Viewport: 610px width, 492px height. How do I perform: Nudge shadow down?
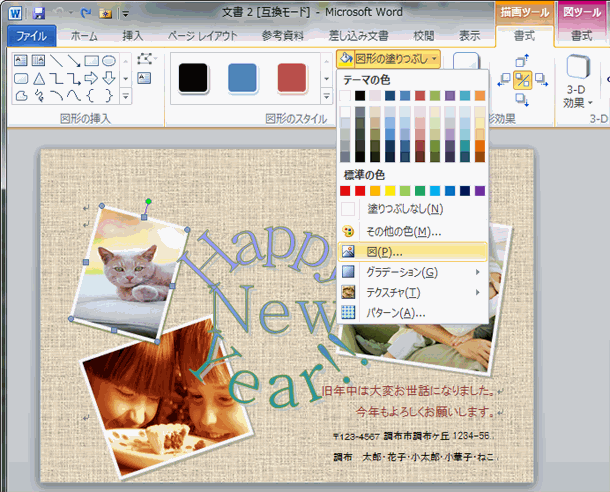tap(522, 100)
